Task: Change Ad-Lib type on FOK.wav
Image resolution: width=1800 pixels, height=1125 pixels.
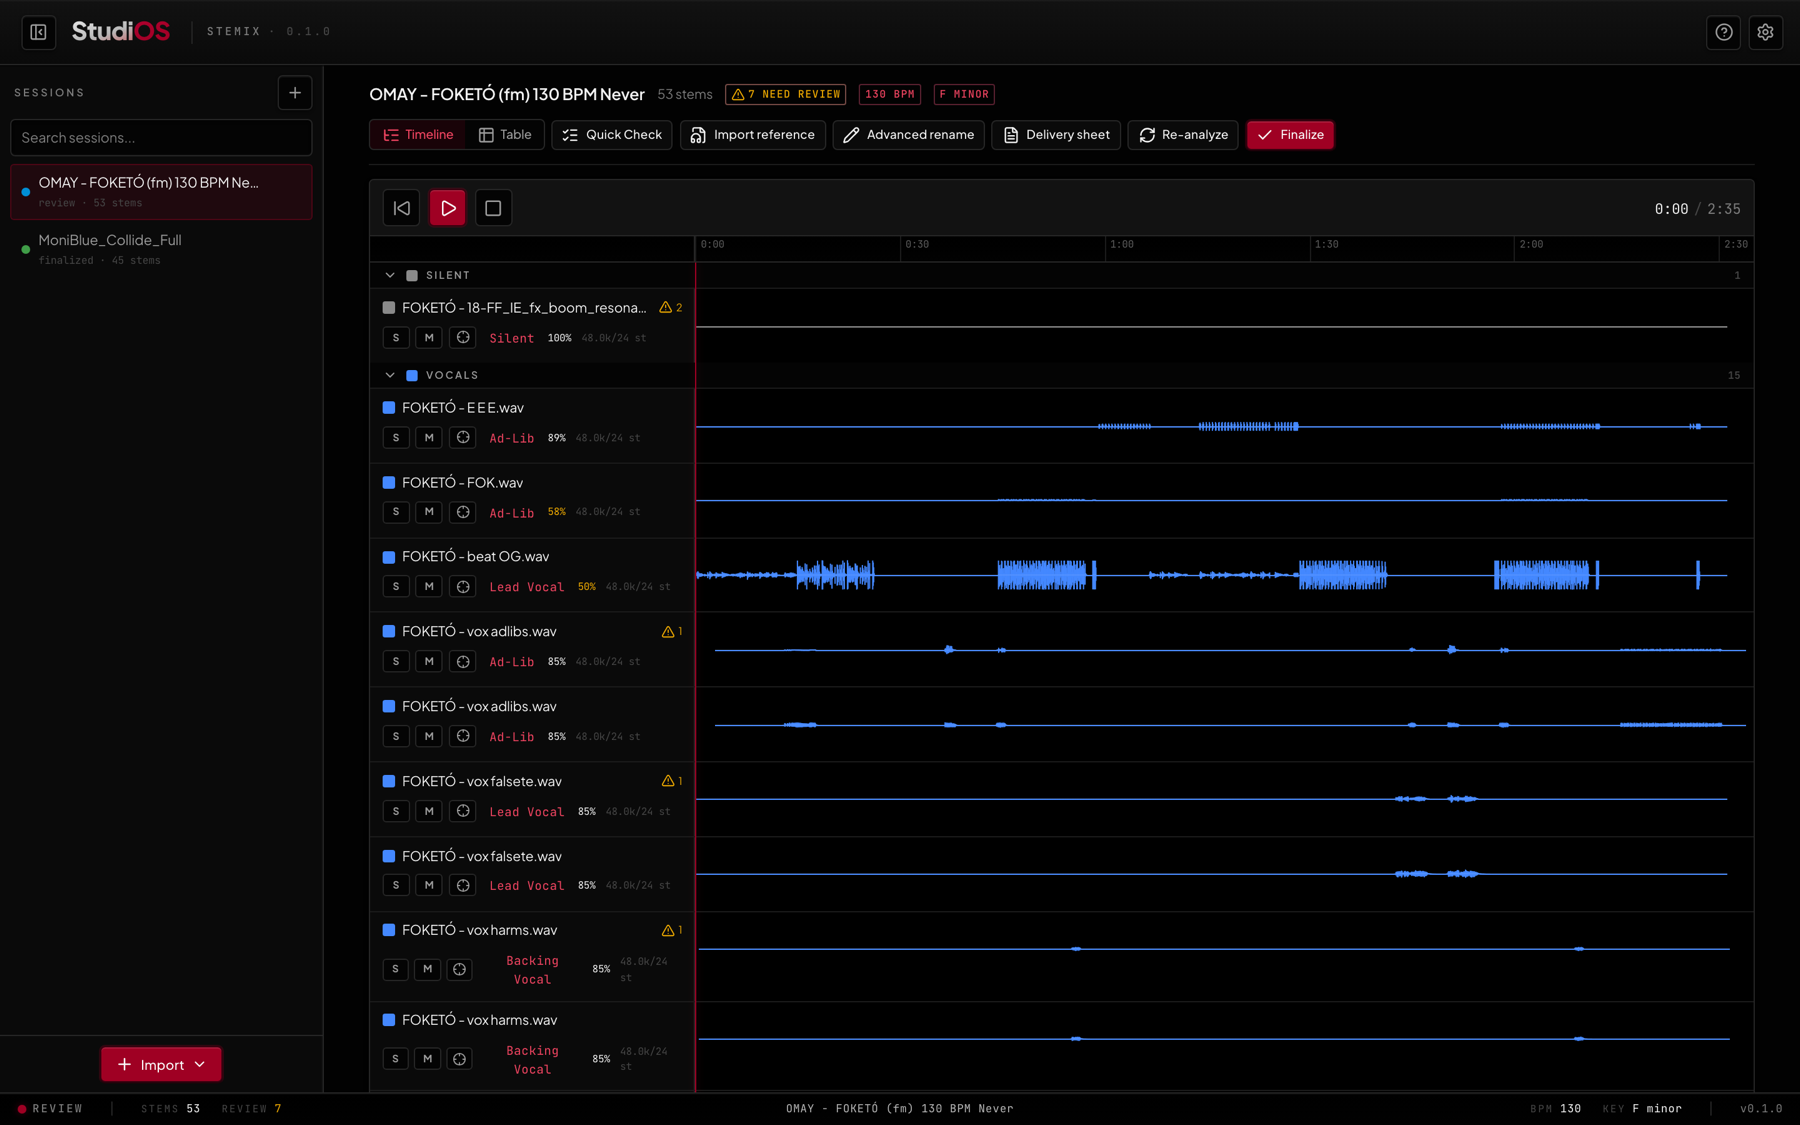Action: tap(512, 513)
